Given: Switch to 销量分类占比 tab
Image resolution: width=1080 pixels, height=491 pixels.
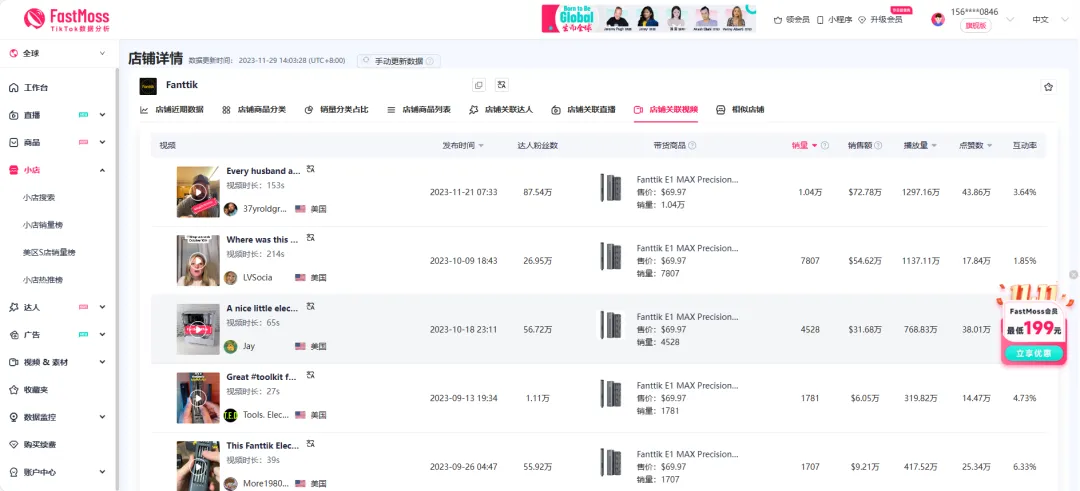Looking at the screenshot, I should tap(336, 109).
